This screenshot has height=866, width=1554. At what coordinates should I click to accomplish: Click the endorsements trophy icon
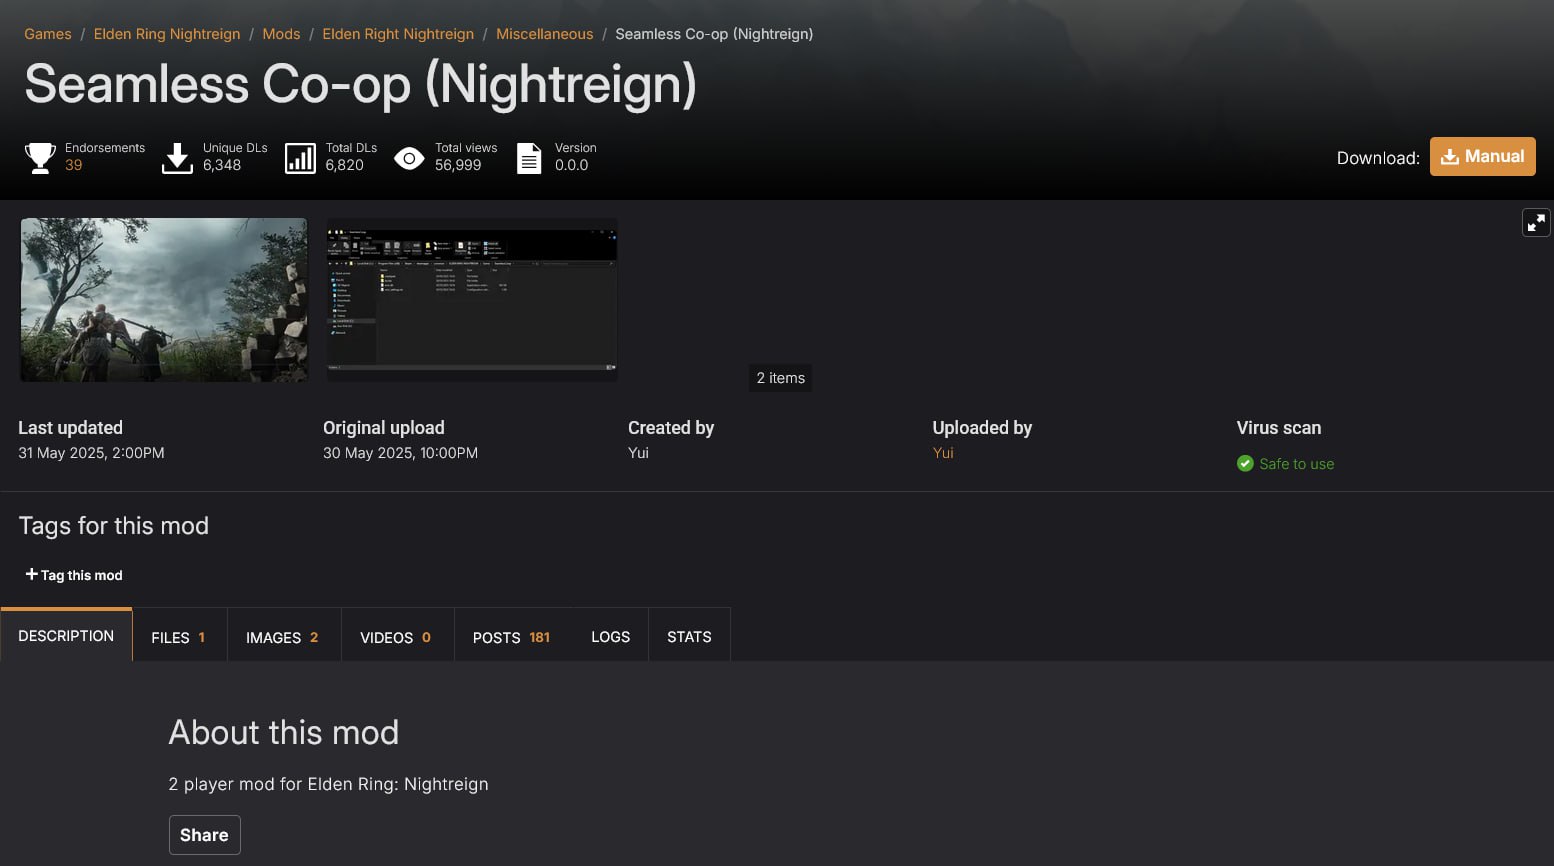tap(40, 157)
